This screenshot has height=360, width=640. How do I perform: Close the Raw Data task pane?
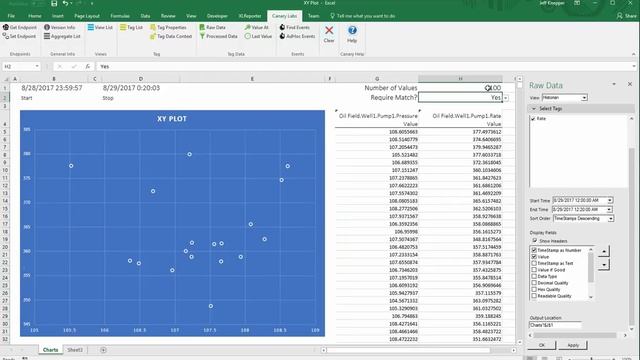pos(630,84)
